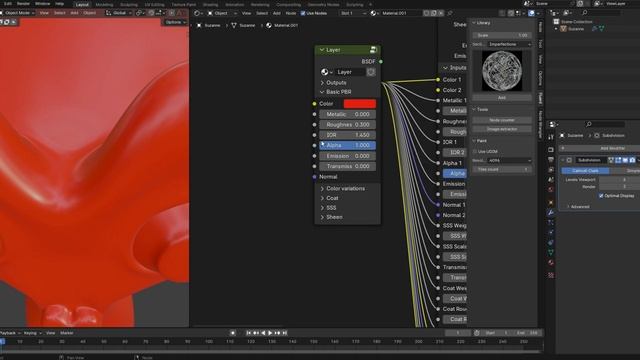The height and width of the screenshot is (360, 640).
Task: Click the Layer node header icon
Action: click(373, 50)
